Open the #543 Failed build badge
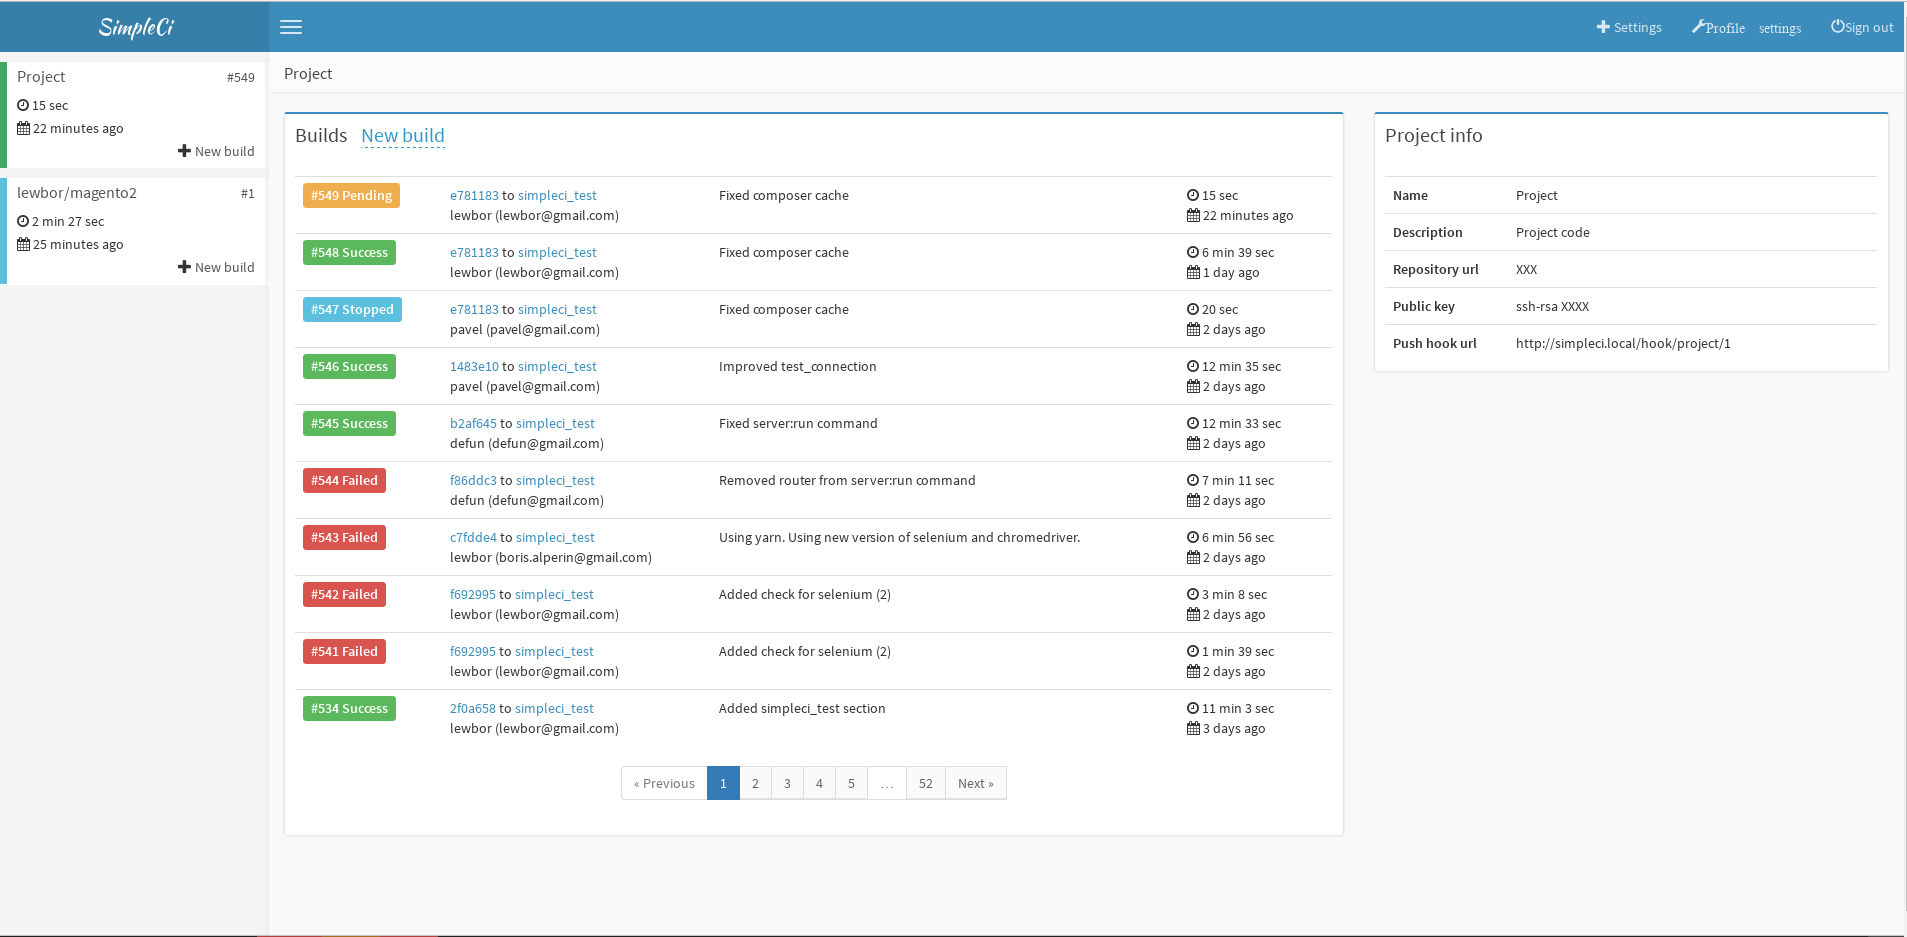The width and height of the screenshot is (1907, 937). 344,537
